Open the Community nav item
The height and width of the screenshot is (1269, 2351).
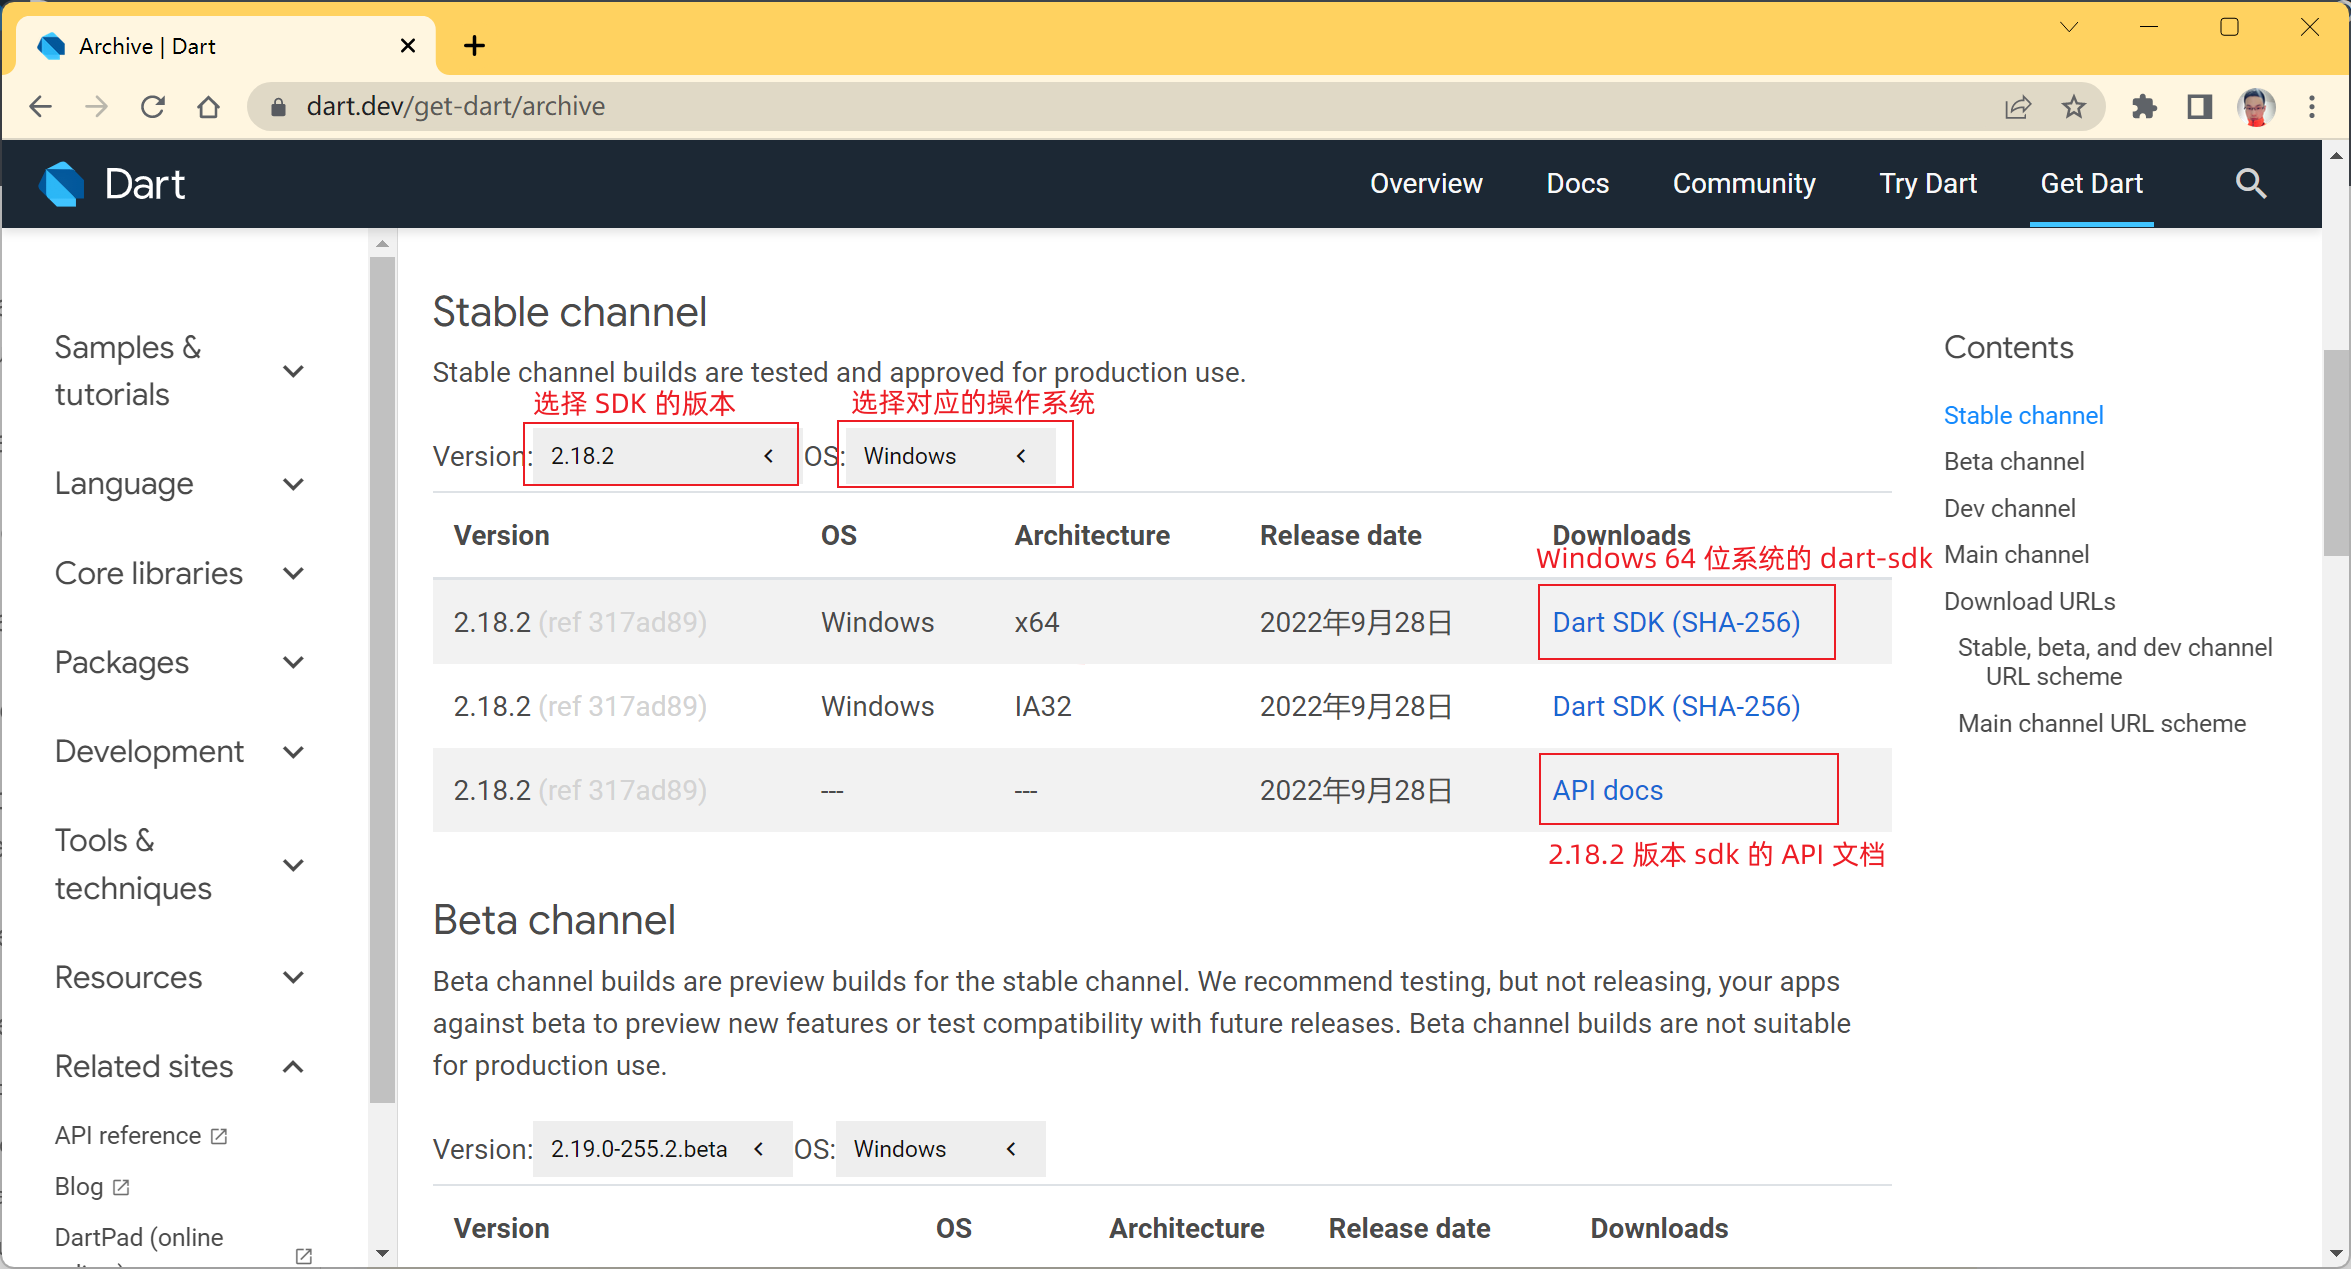click(x=1744, y=184)
